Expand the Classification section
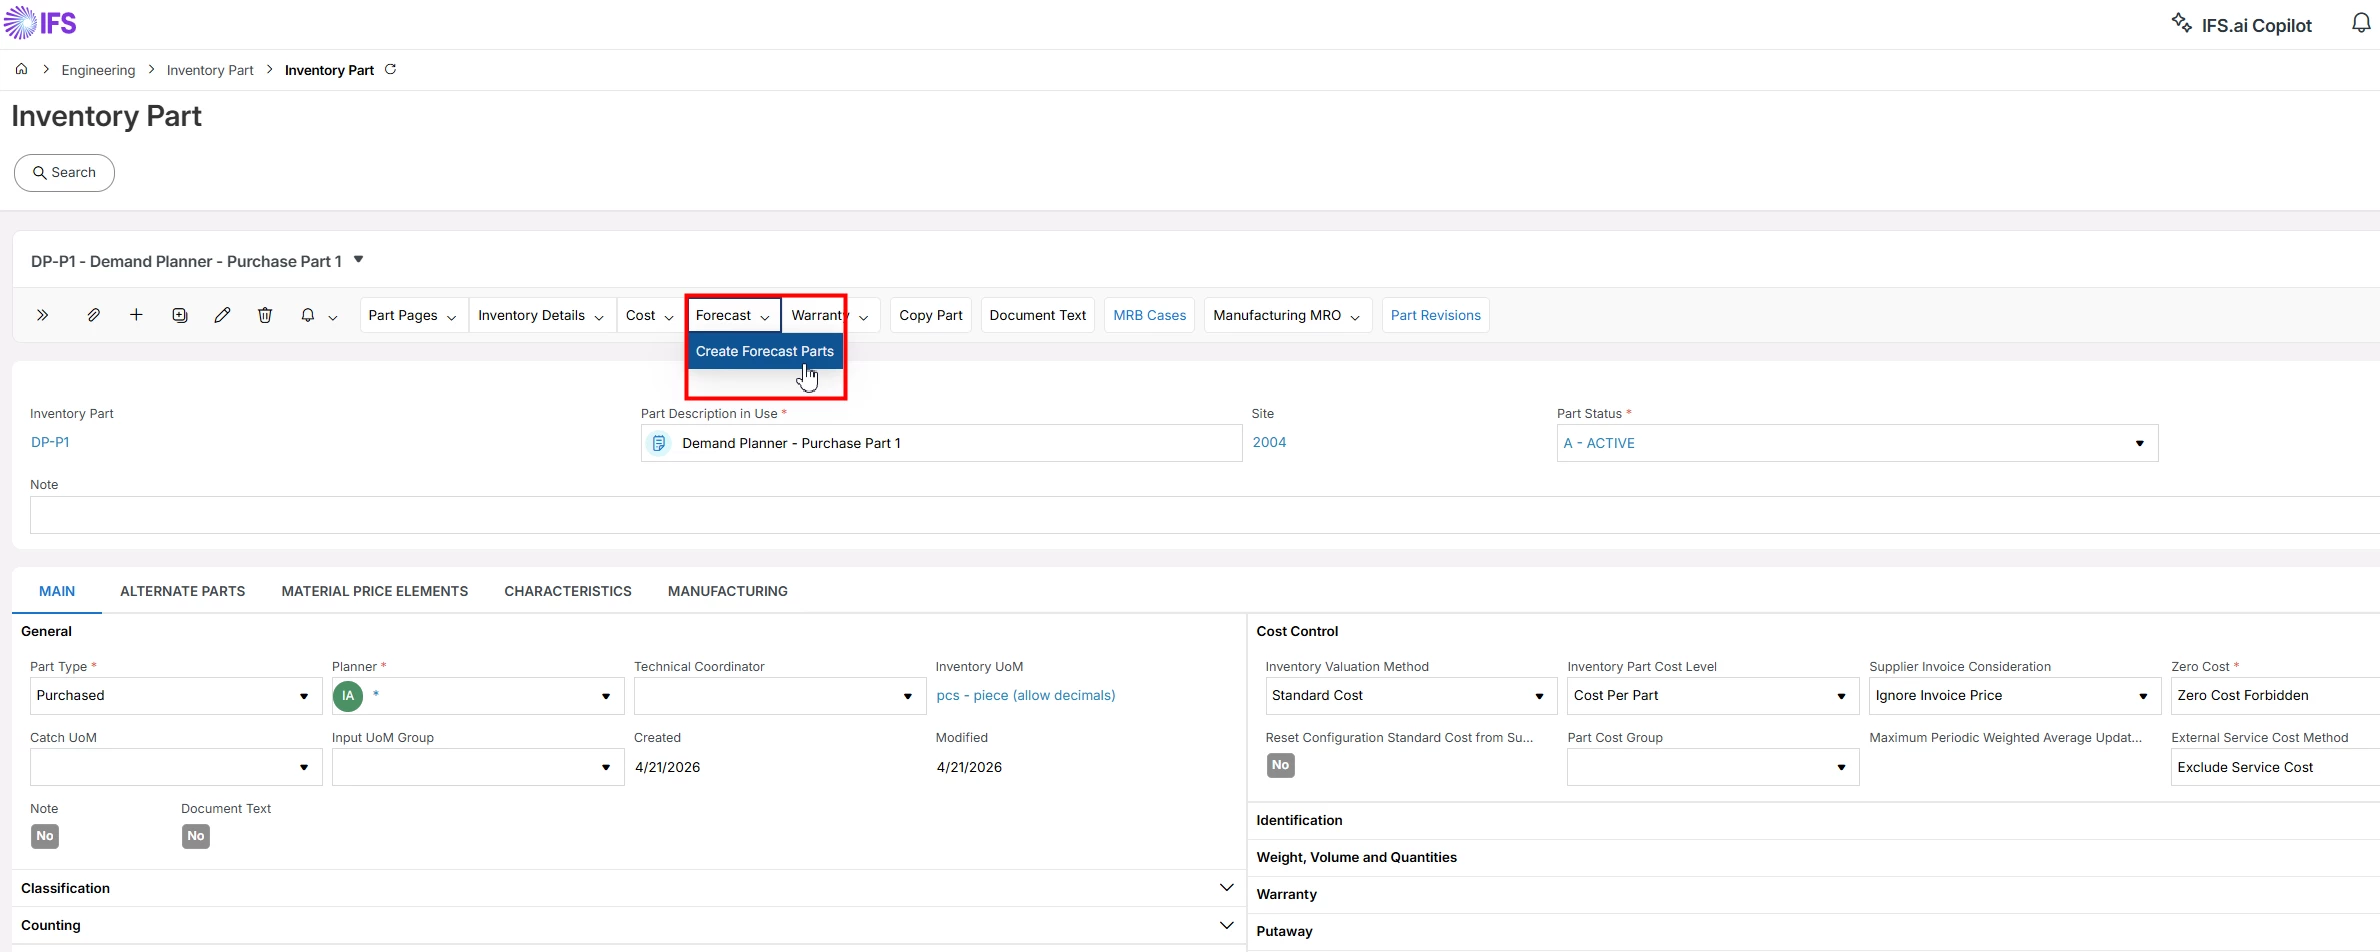Image resolution: width=2380 pixels, height=952 pixels. (1226, 888)
